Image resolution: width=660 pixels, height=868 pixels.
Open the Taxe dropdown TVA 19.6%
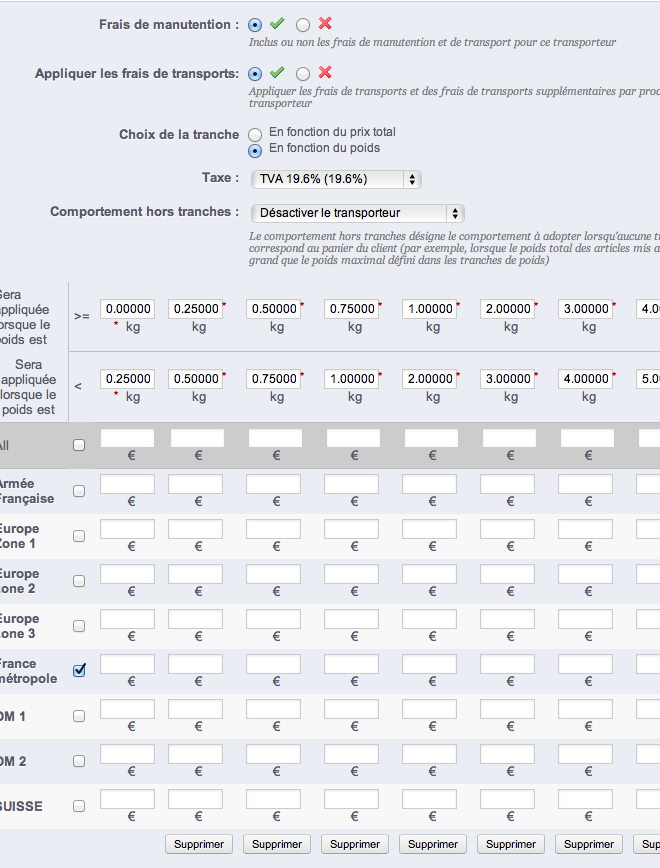(336, 179)
